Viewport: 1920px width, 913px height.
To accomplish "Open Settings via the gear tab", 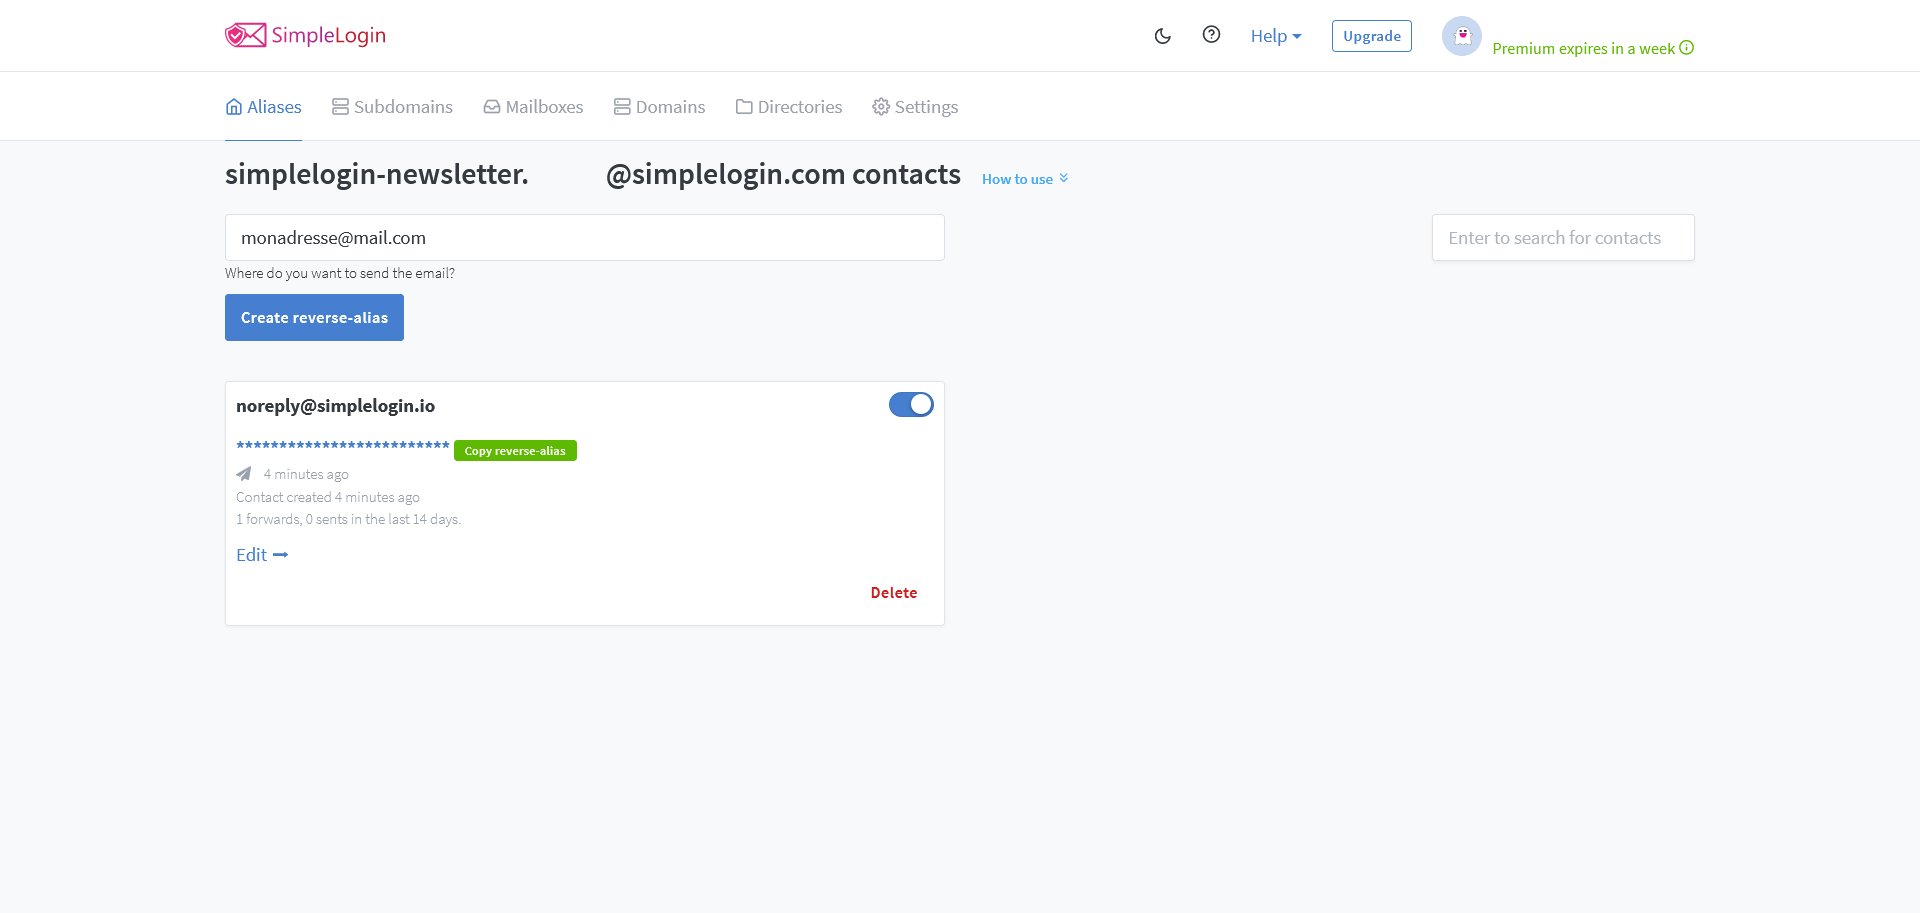I will [915, 107].
